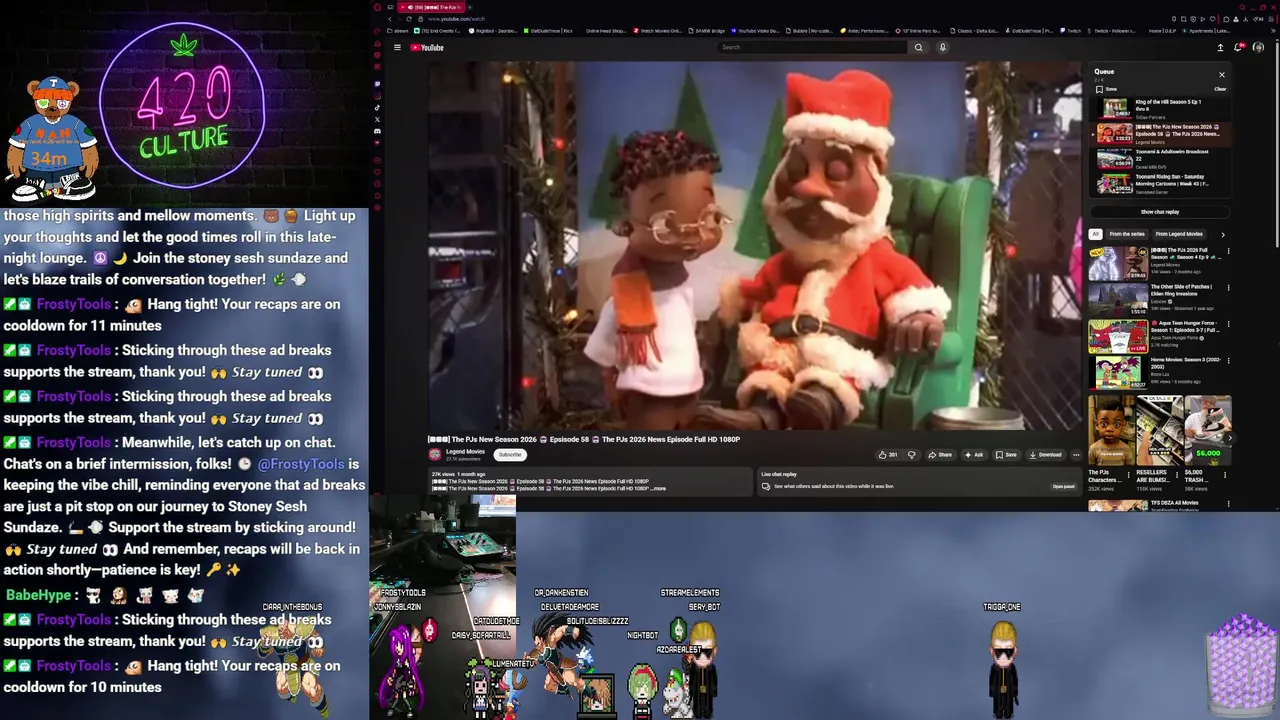Select the All filter chip
The height and width of the screenshot is (720, 1280).
pyautogui.click(x=1095, y=234)
